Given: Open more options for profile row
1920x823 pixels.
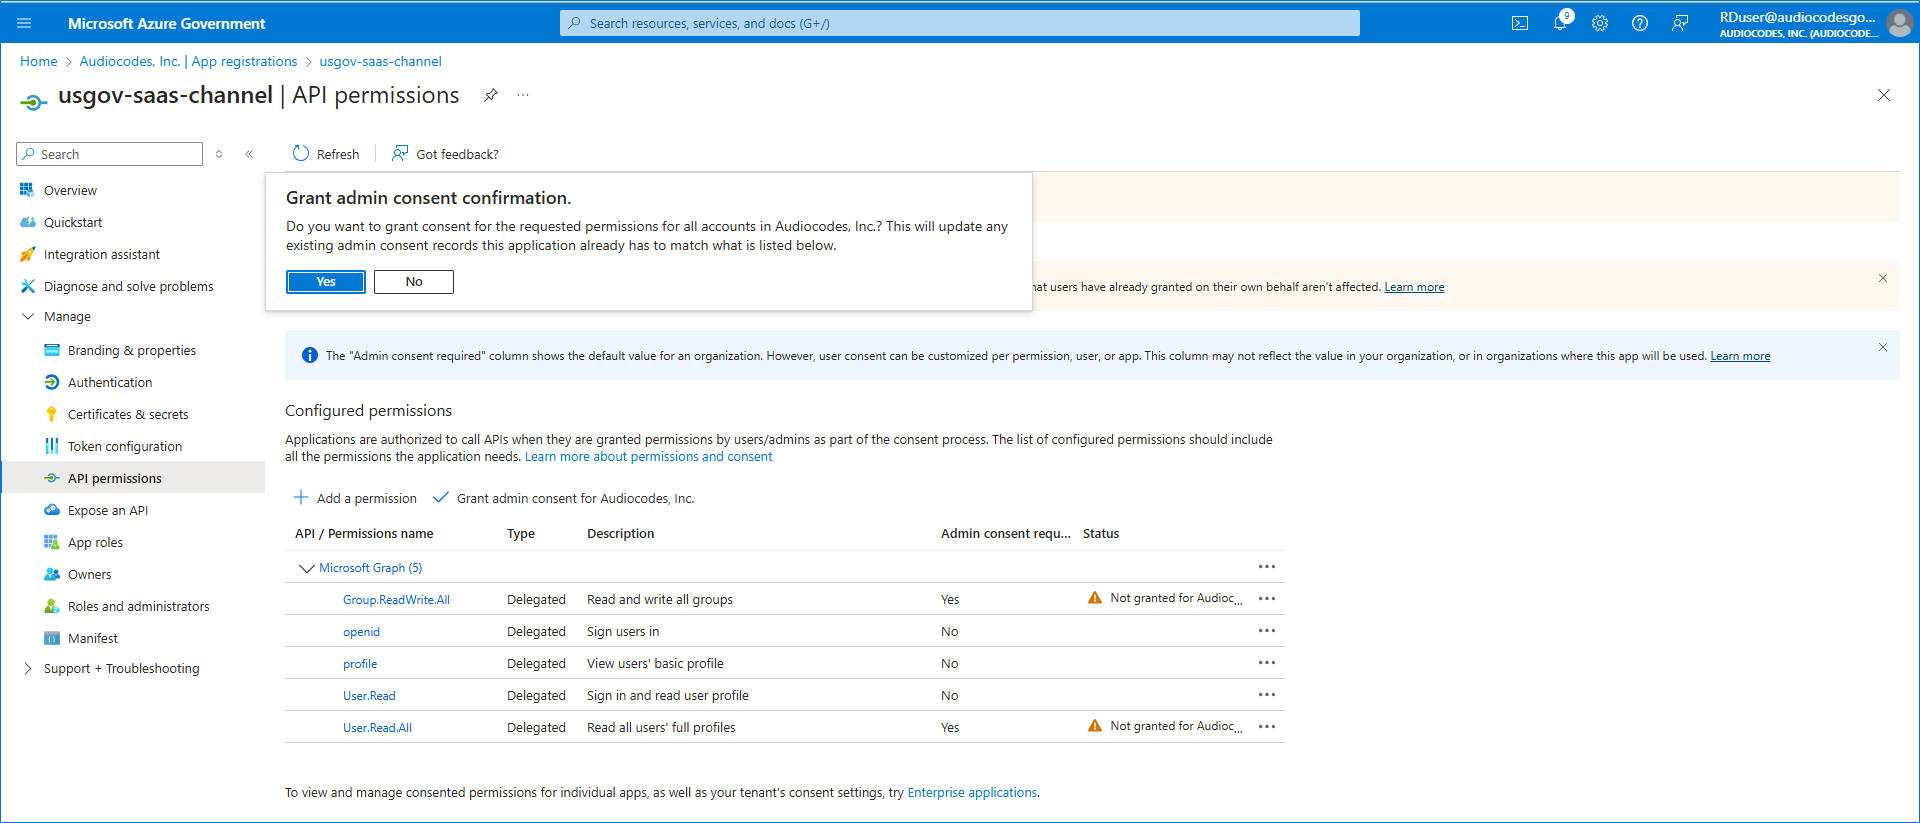Looking at the screenshot, I should point(1267,663).
